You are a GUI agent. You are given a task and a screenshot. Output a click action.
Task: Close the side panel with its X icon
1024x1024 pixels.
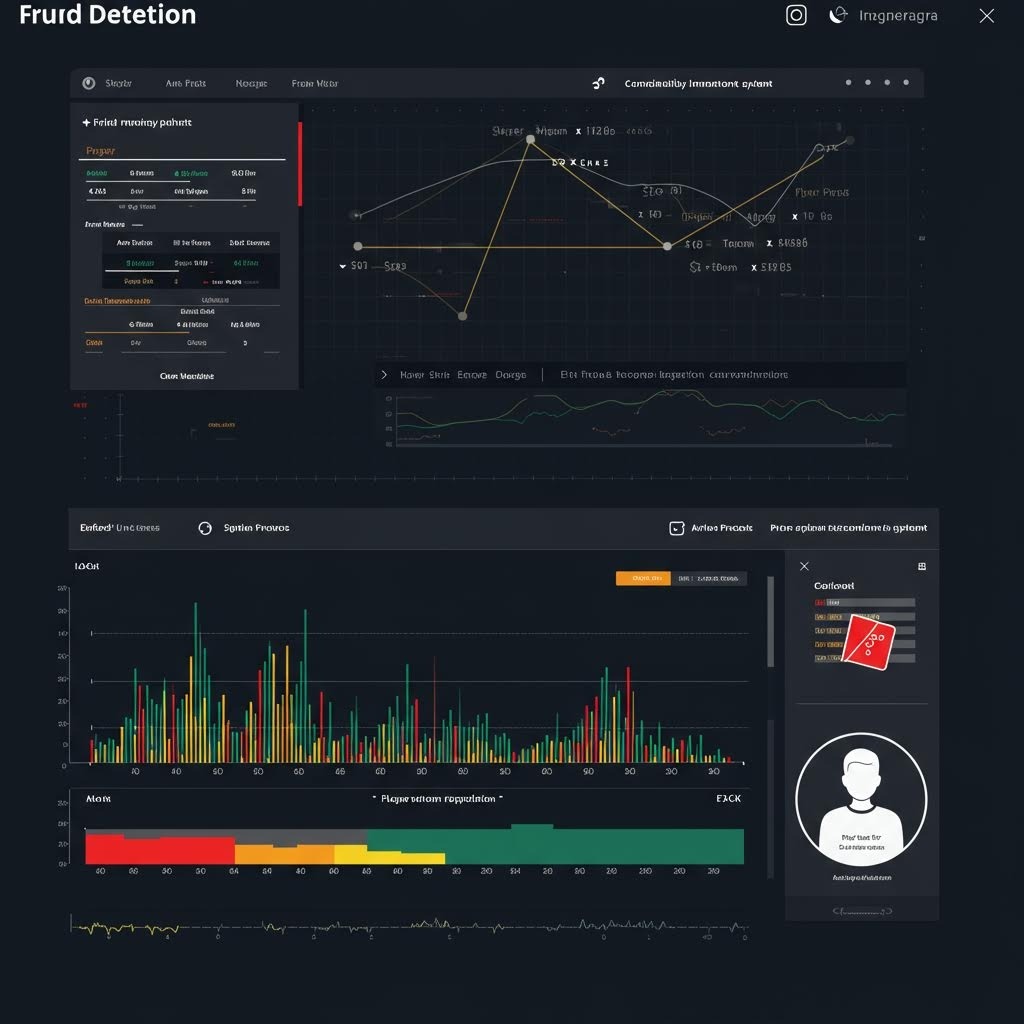coord(804,566)
